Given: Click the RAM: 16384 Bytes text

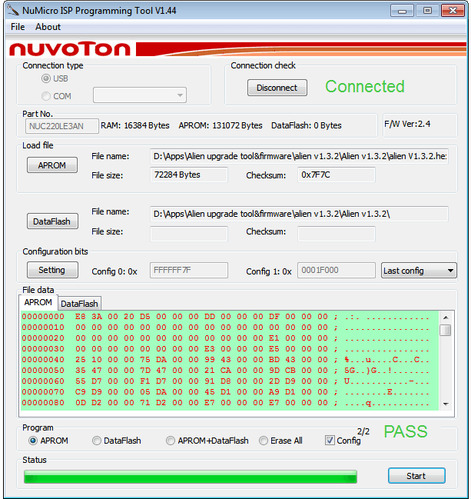Looking at the screenshot, I should tap(135, 126).
